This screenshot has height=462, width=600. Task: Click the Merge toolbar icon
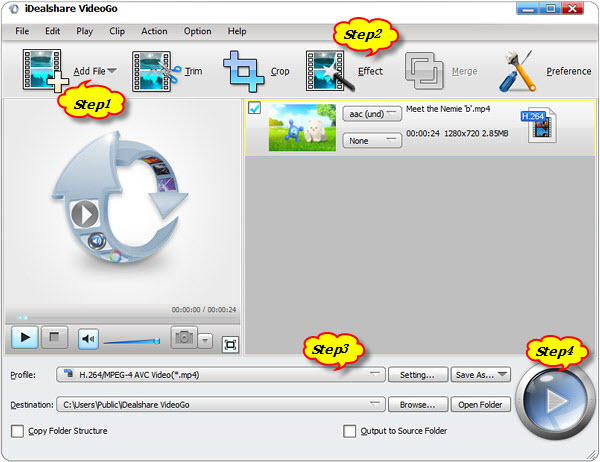tap(424, 71)
